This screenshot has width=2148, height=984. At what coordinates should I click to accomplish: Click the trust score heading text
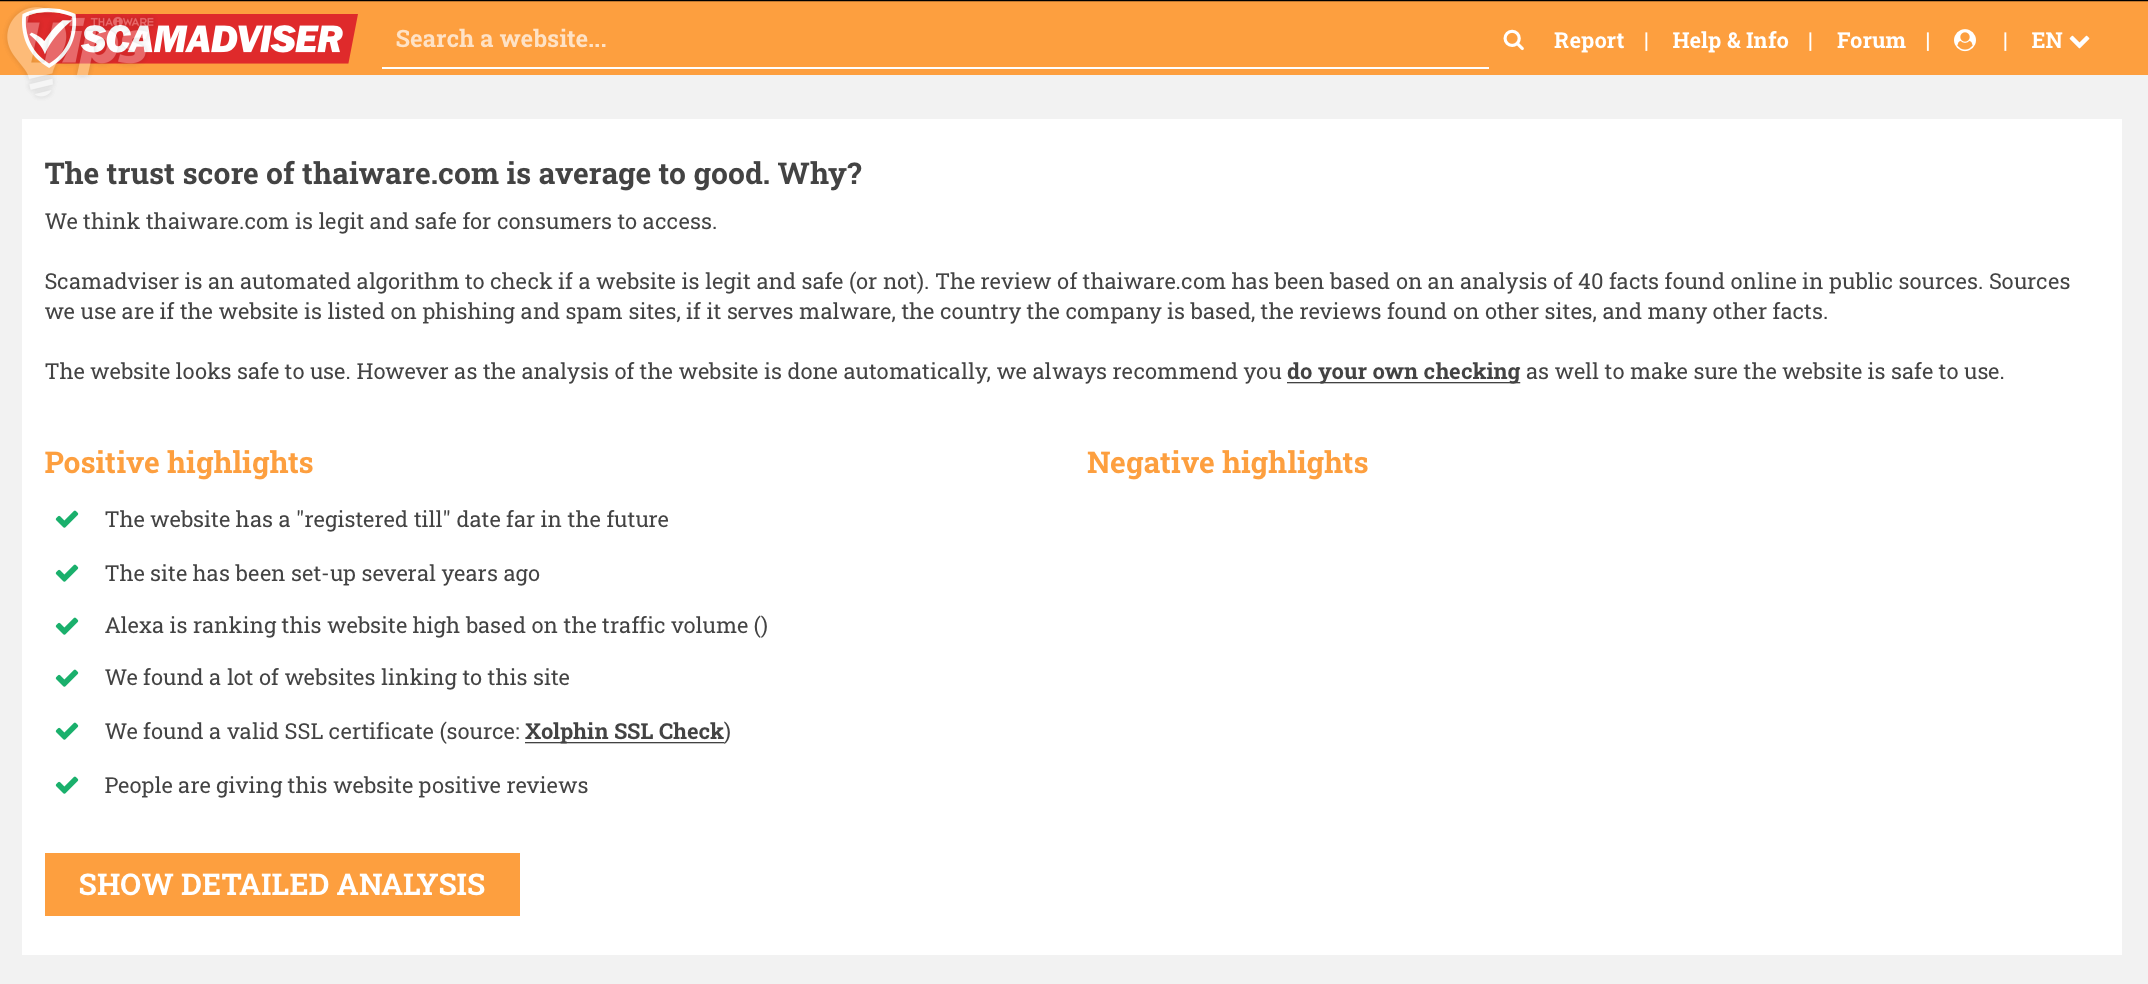[453, 174]
